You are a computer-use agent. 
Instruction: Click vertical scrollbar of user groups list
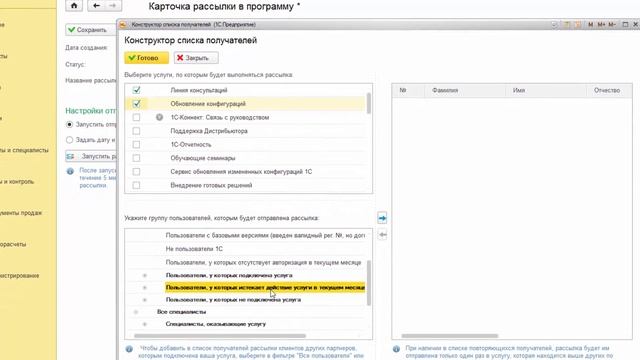[369, 283]
